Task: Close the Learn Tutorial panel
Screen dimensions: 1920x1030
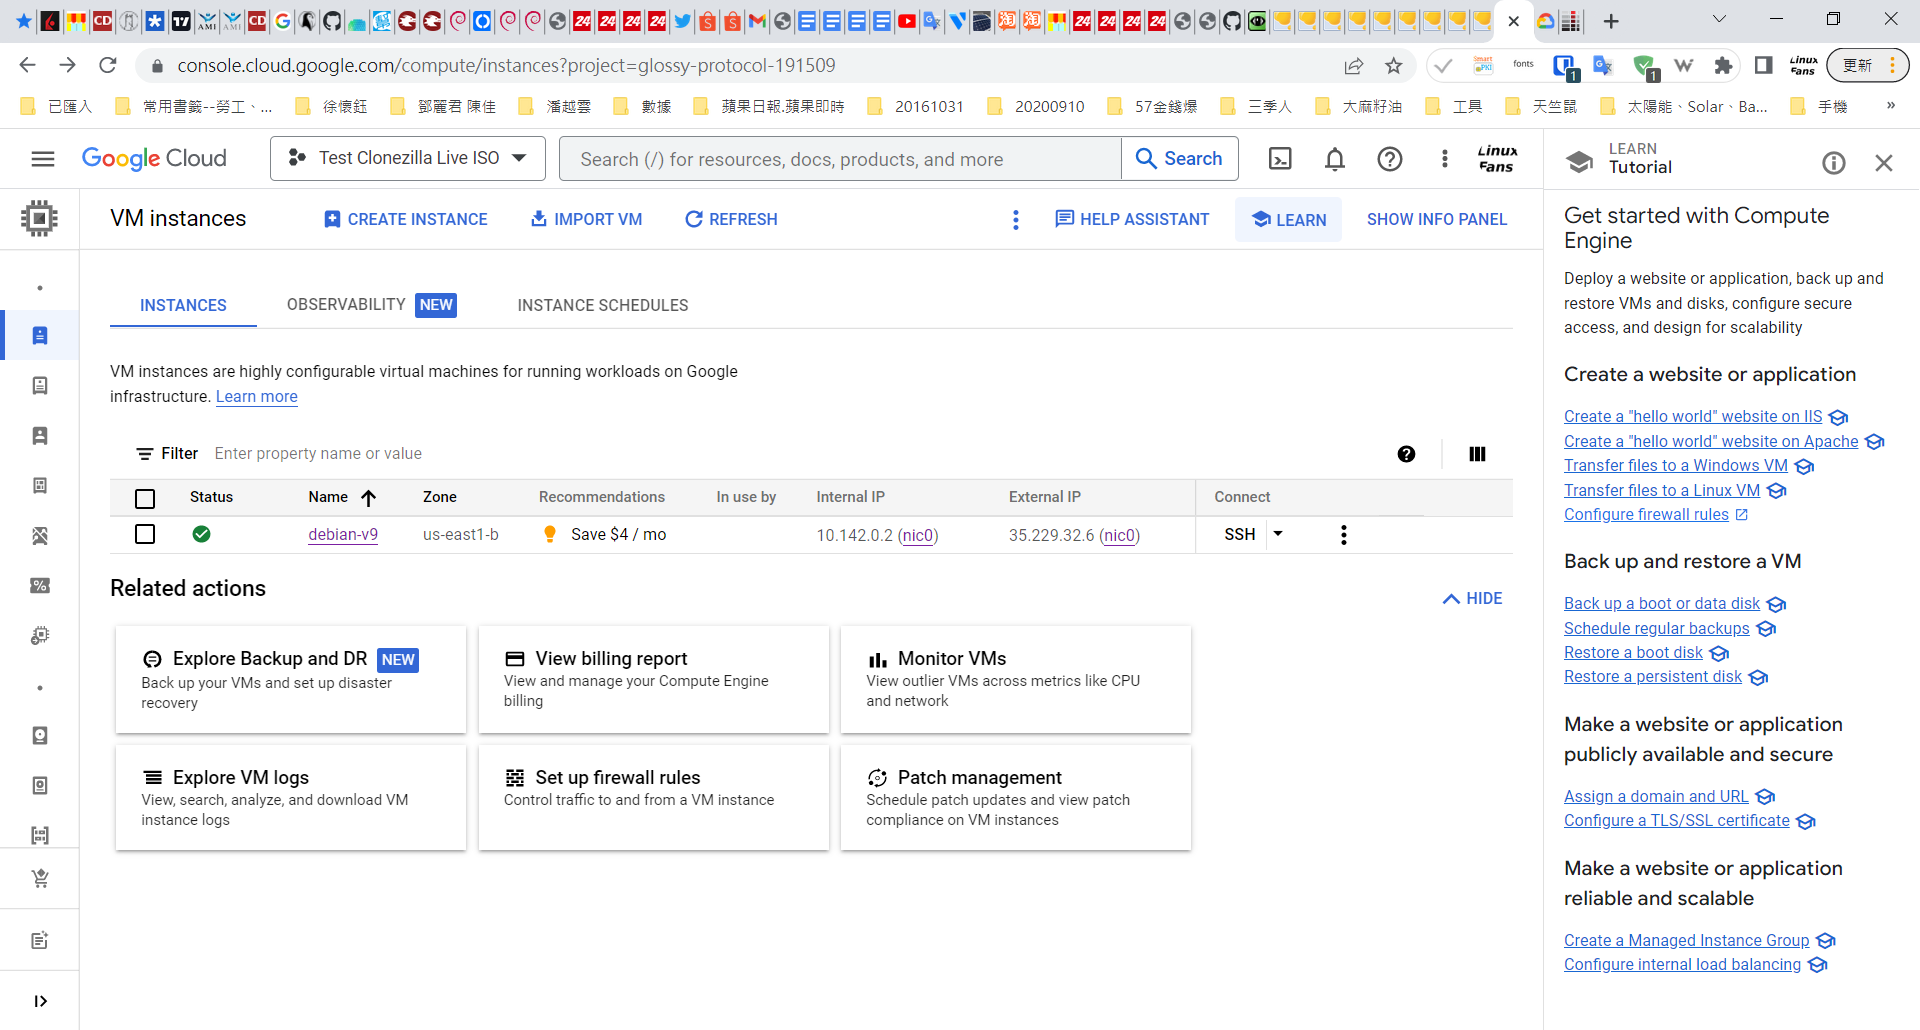Action: point(1884,163)
